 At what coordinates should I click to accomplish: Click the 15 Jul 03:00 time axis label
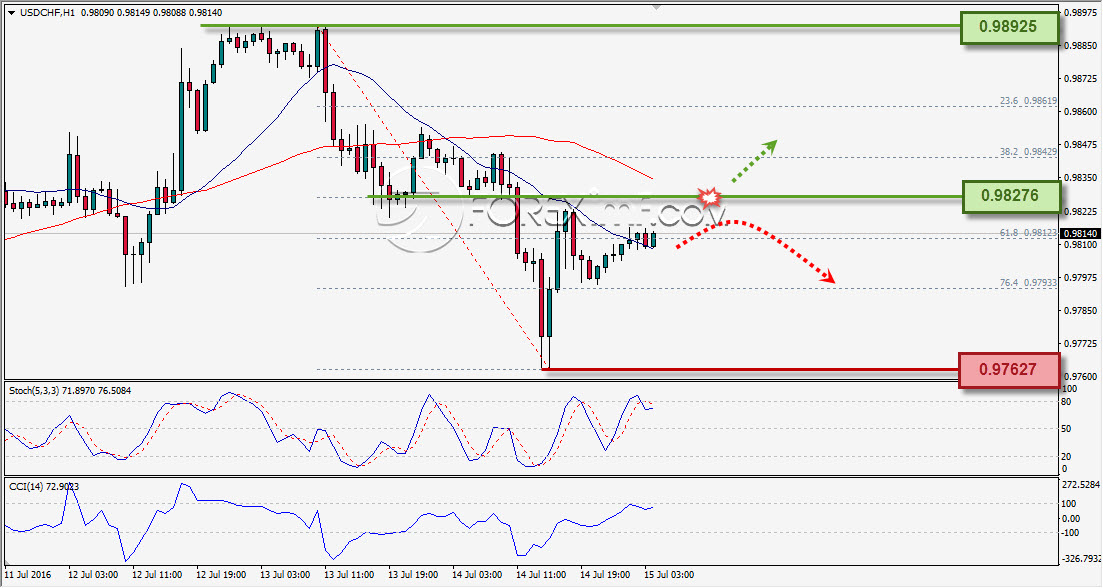(668, 575)
